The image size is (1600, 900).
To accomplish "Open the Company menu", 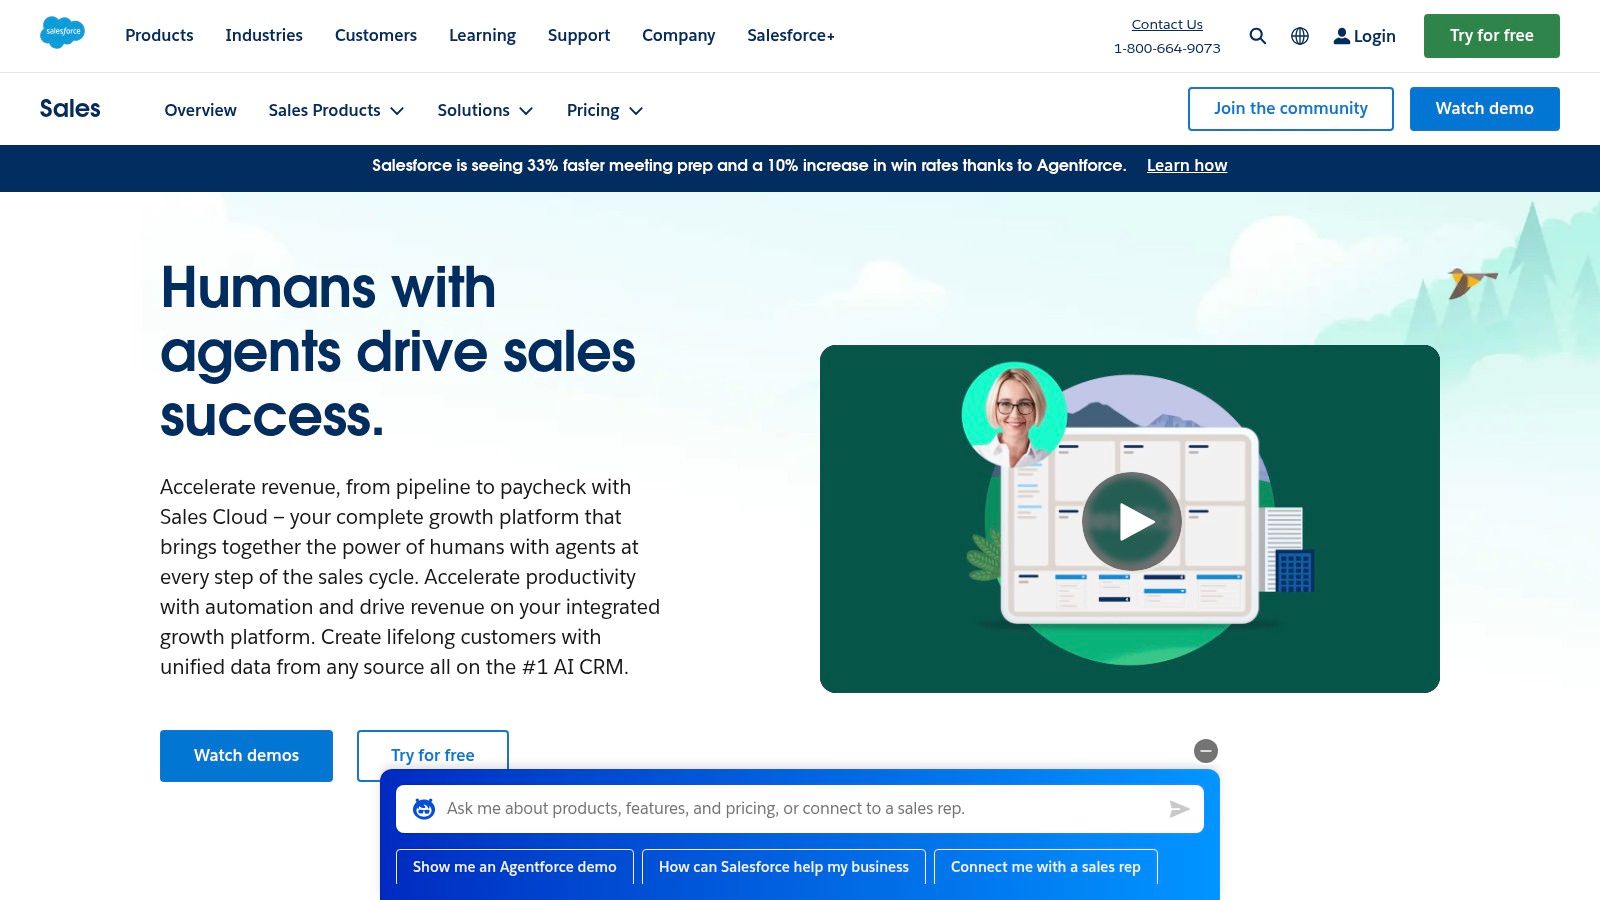I will coord(679,35).
